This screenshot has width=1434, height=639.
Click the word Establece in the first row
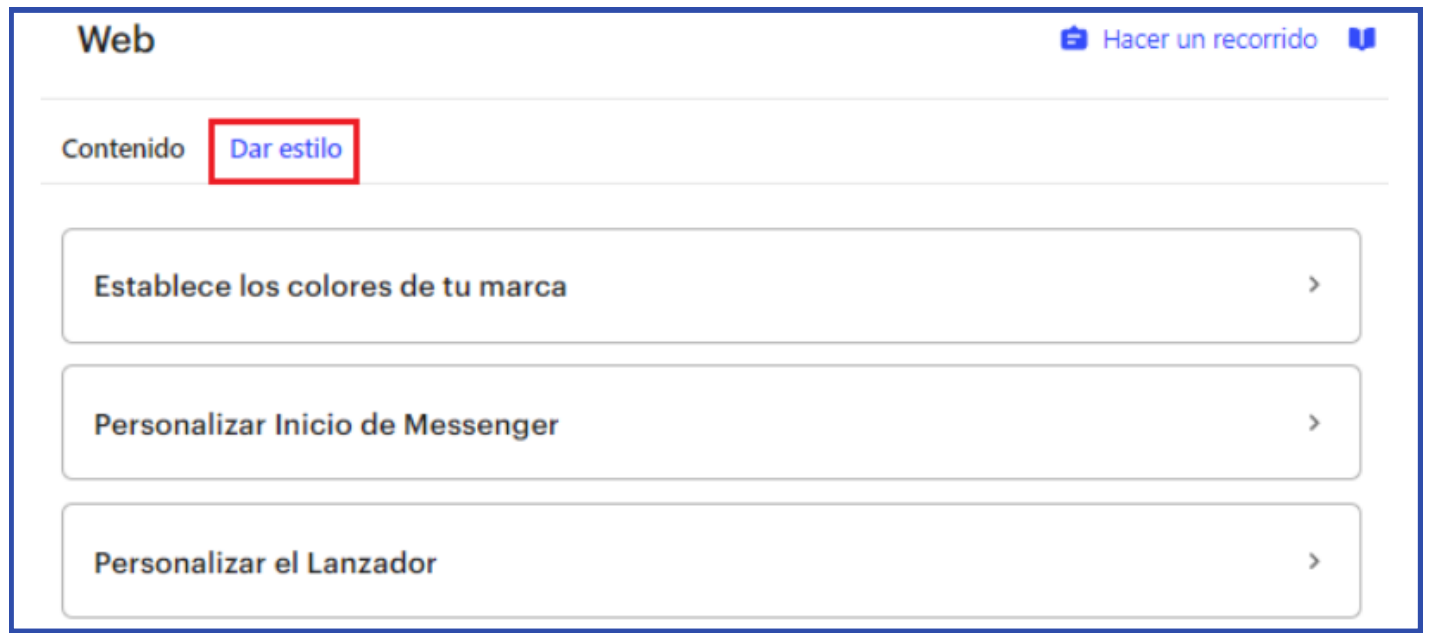[x=150, y=287]
